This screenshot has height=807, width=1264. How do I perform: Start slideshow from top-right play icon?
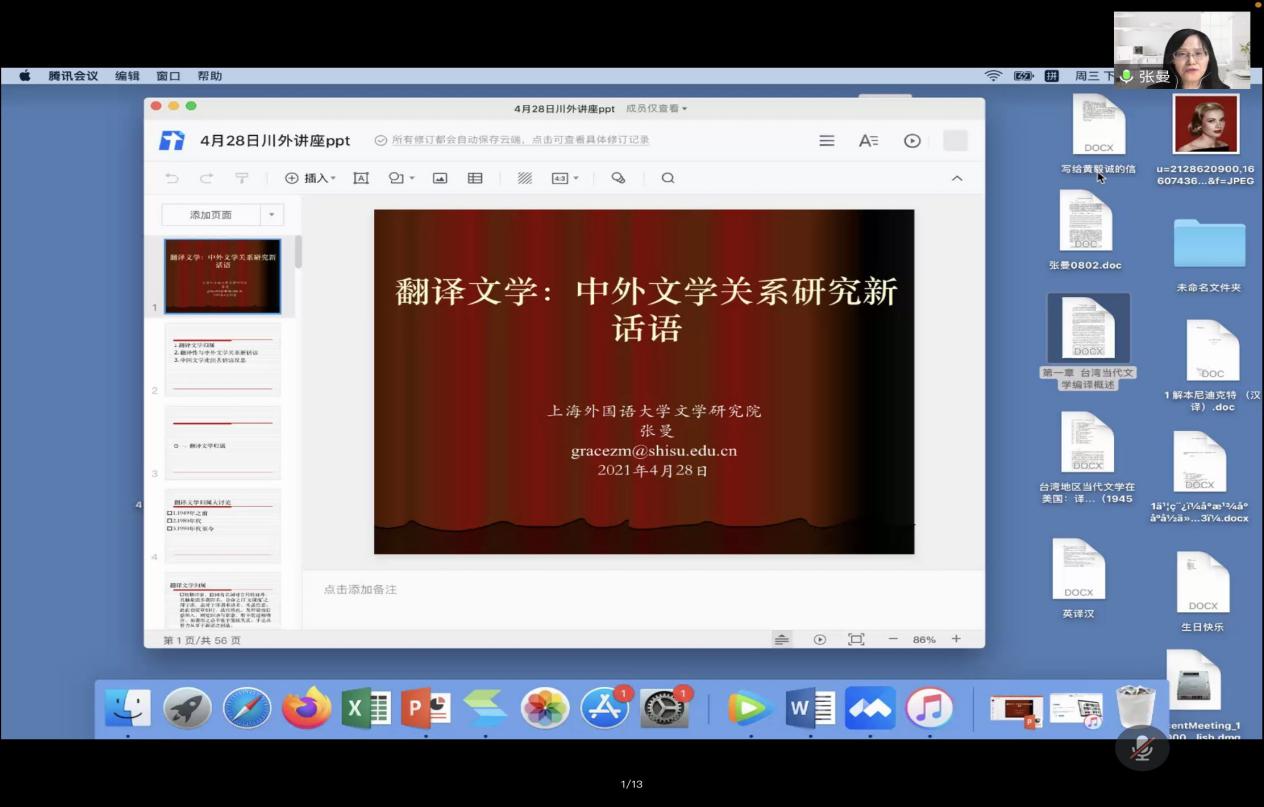(x=912, y=141)
